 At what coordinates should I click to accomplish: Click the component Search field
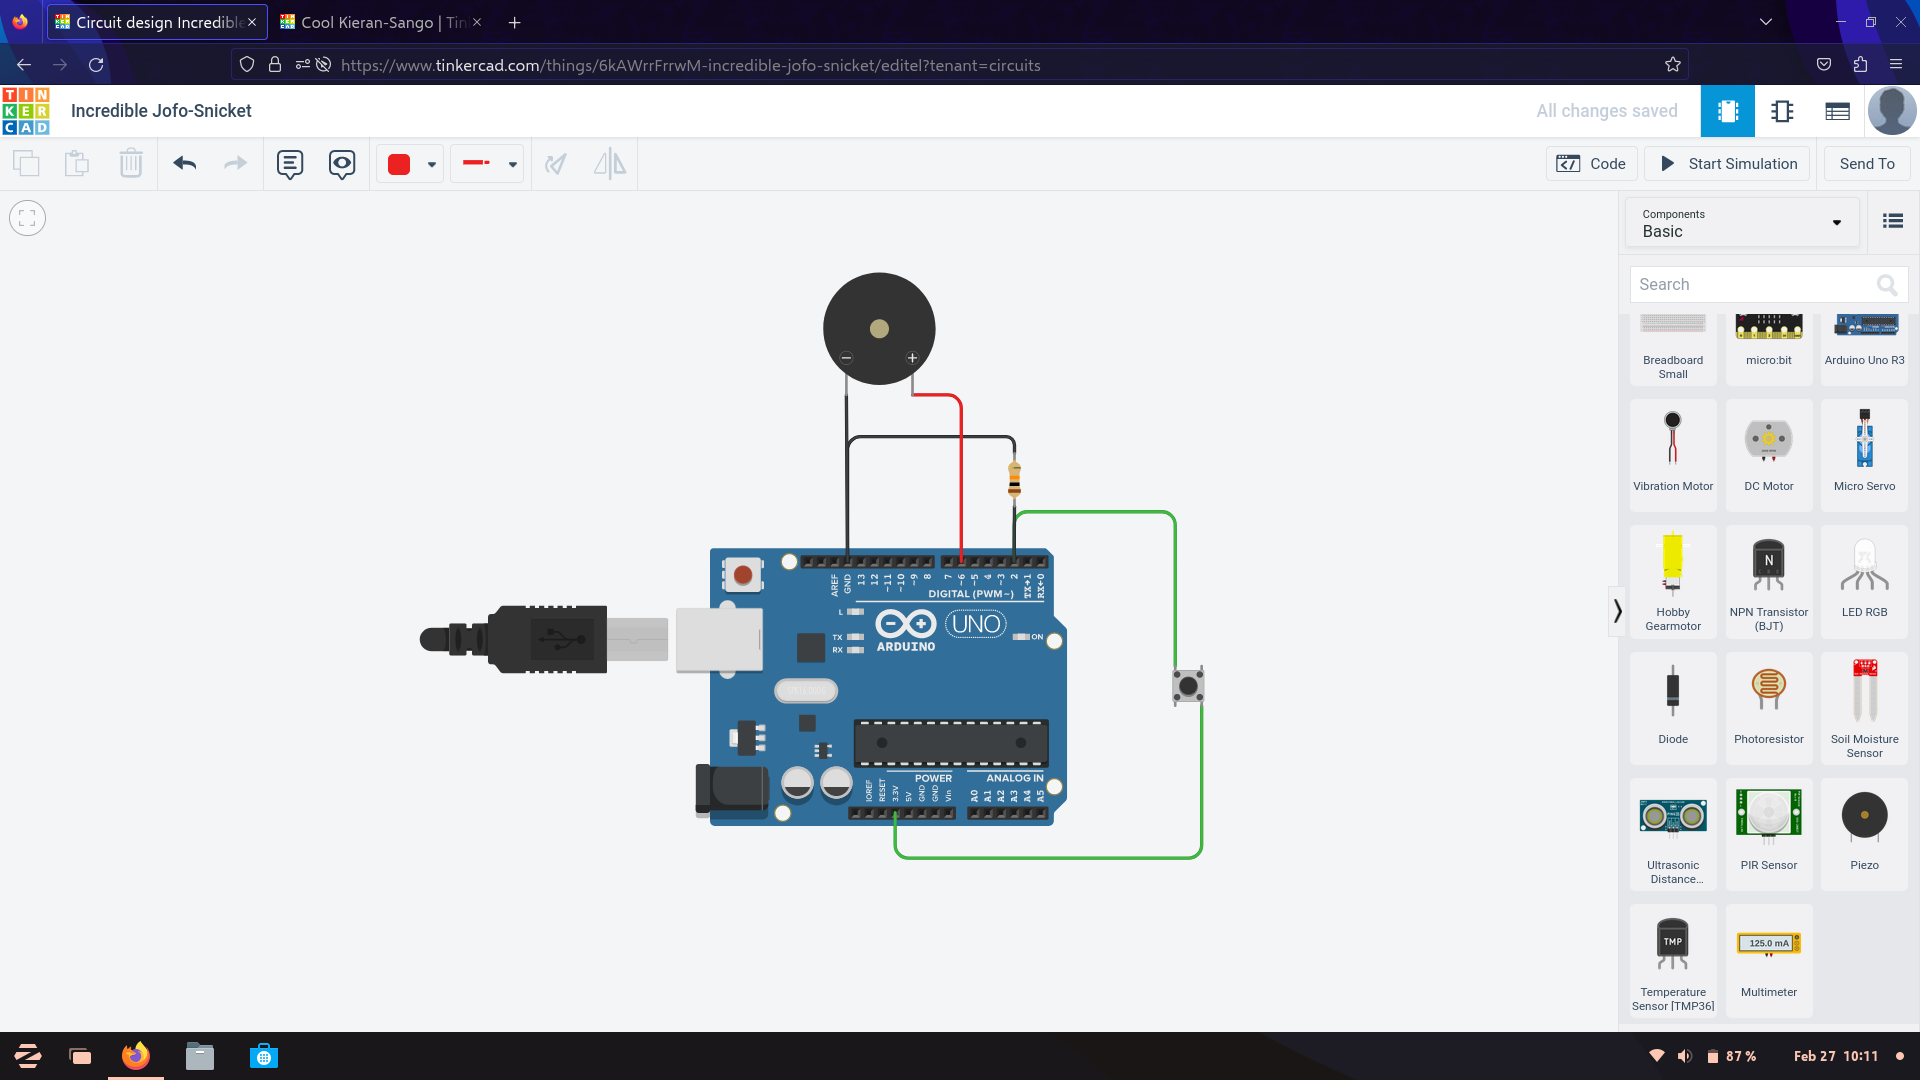1768,285
